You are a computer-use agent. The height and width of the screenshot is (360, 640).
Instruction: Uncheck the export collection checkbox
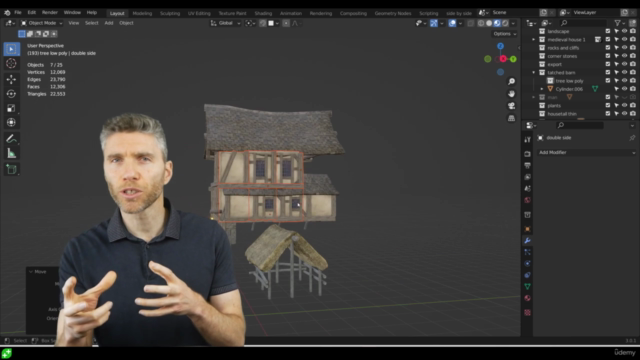[608, 64]
